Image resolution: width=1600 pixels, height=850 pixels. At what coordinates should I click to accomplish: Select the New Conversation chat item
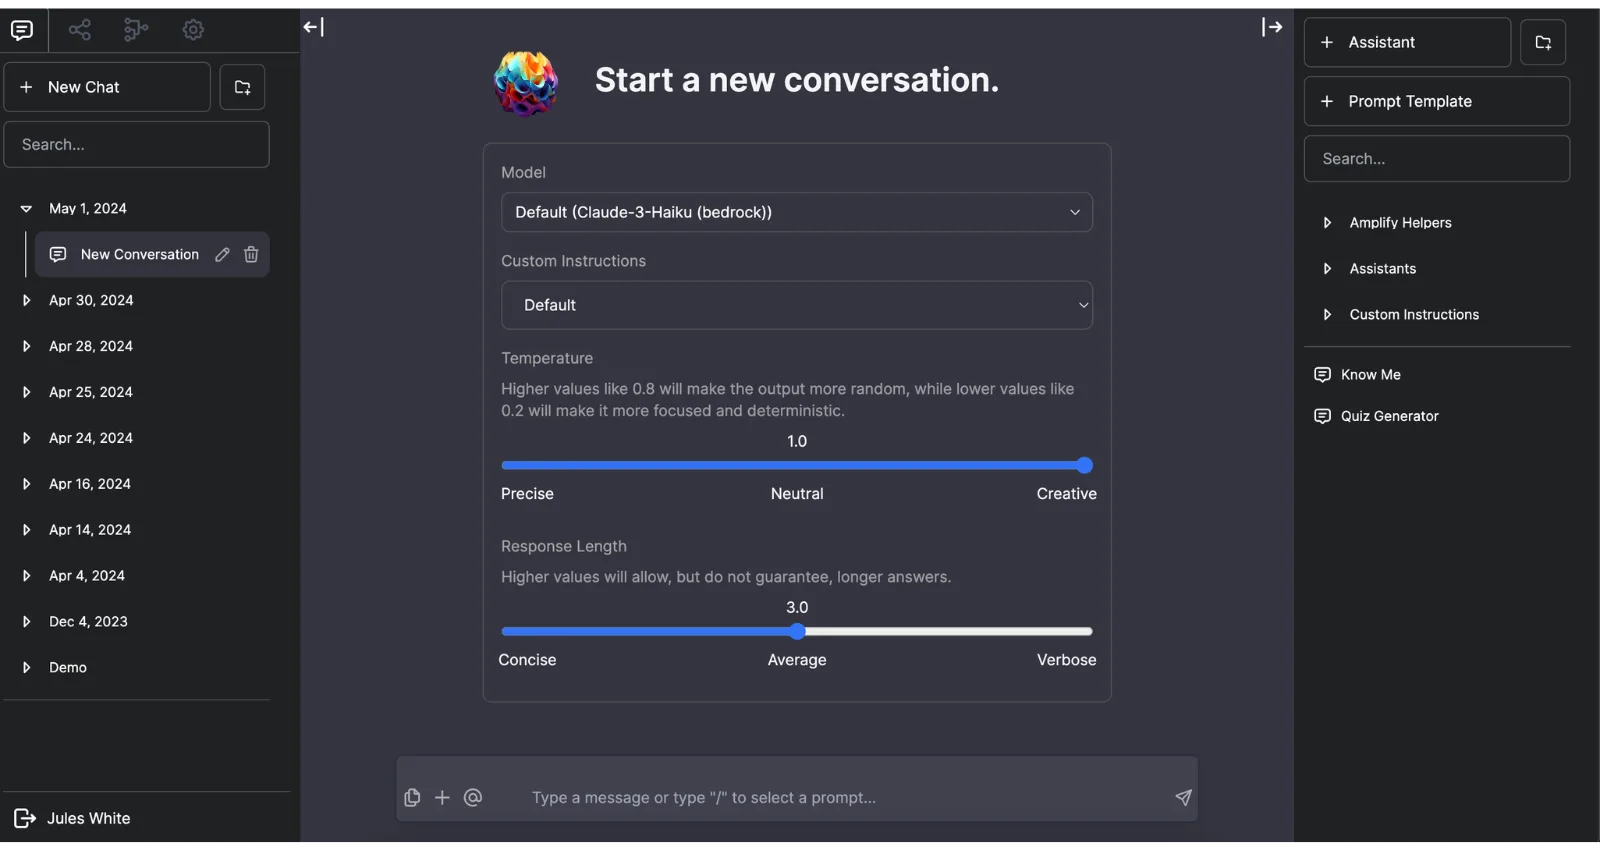click(152, 255)
